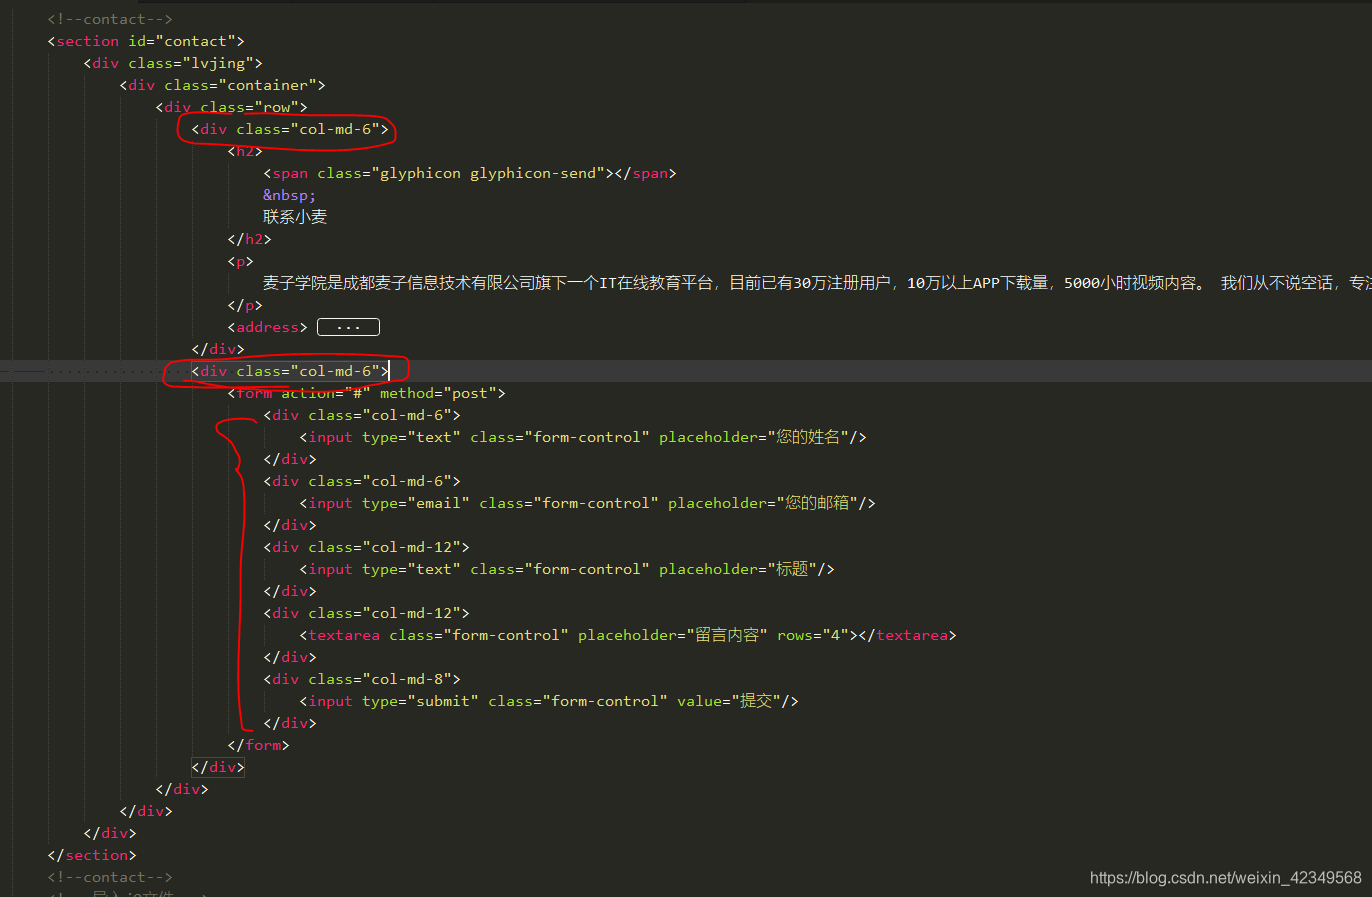Click the div class="row" line

point(231,107)
